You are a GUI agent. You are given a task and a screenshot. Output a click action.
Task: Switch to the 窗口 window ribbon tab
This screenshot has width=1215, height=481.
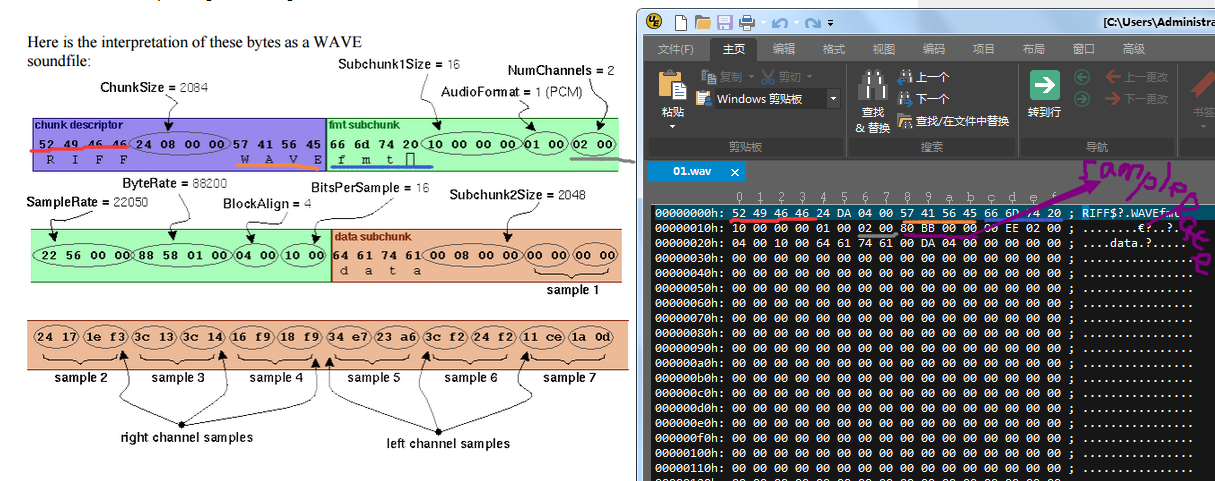tap(1083, 49)
